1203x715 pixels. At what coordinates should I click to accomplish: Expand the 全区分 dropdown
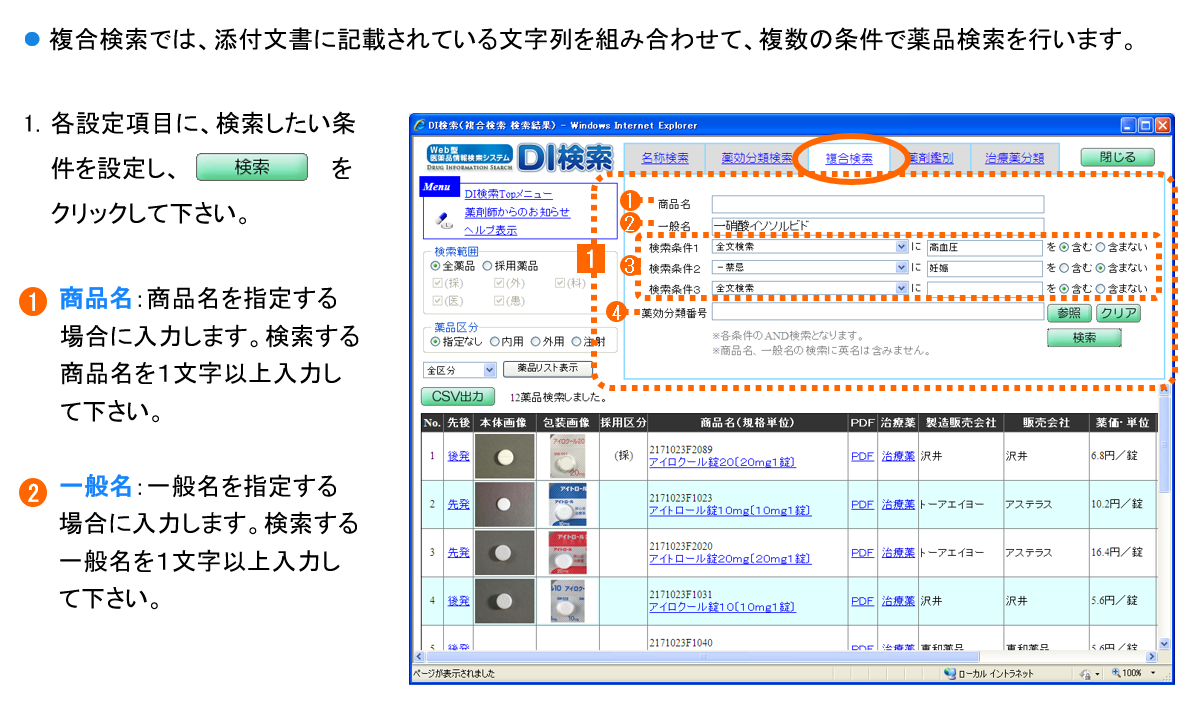coord(489,370)
